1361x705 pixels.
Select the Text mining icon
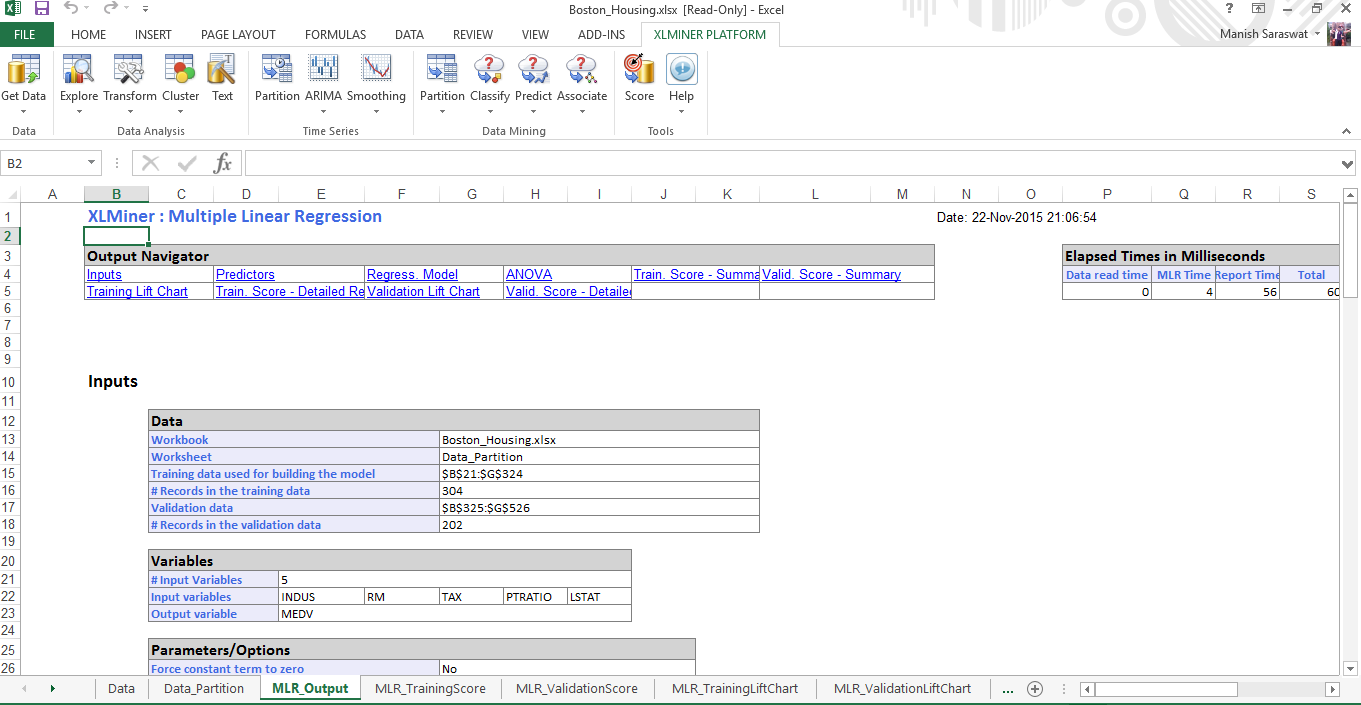pyautogui.click(x=222, y=79)
